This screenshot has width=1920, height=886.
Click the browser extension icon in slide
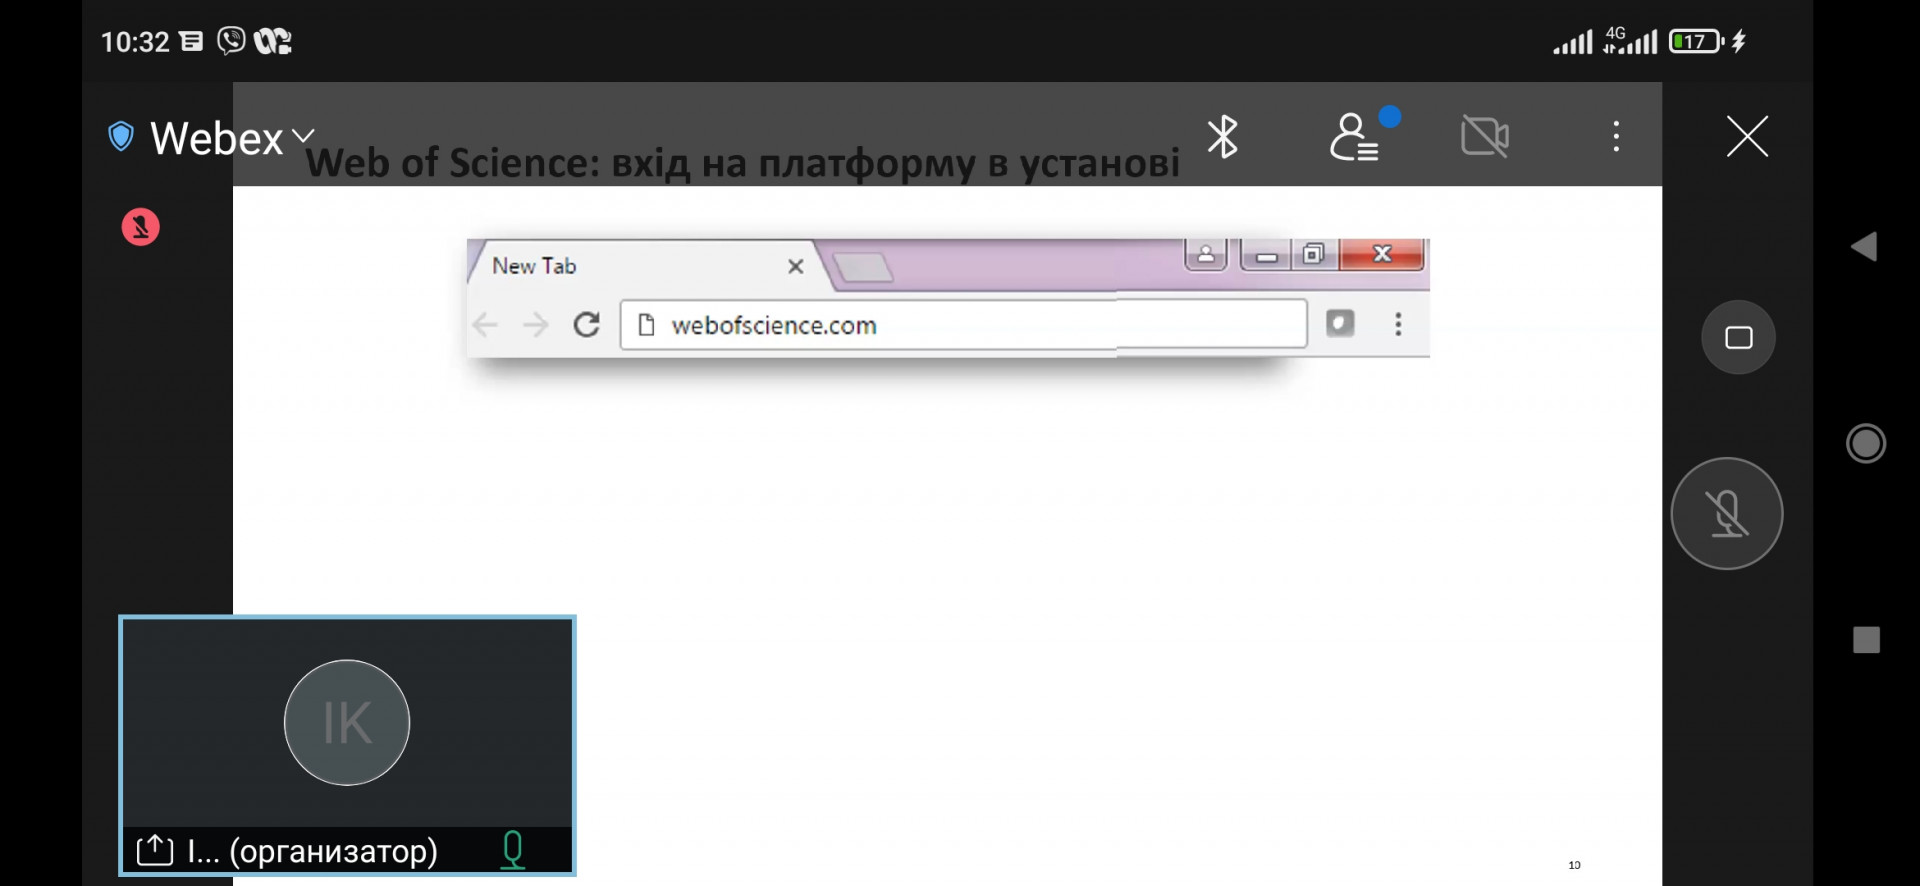[1340, 323]
